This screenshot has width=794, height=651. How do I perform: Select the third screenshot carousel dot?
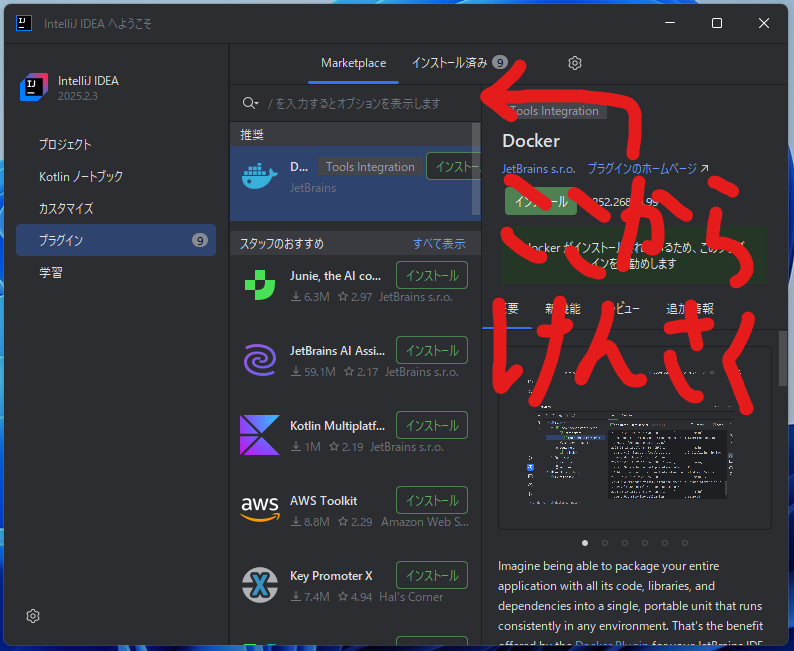[x=625, y=543]
